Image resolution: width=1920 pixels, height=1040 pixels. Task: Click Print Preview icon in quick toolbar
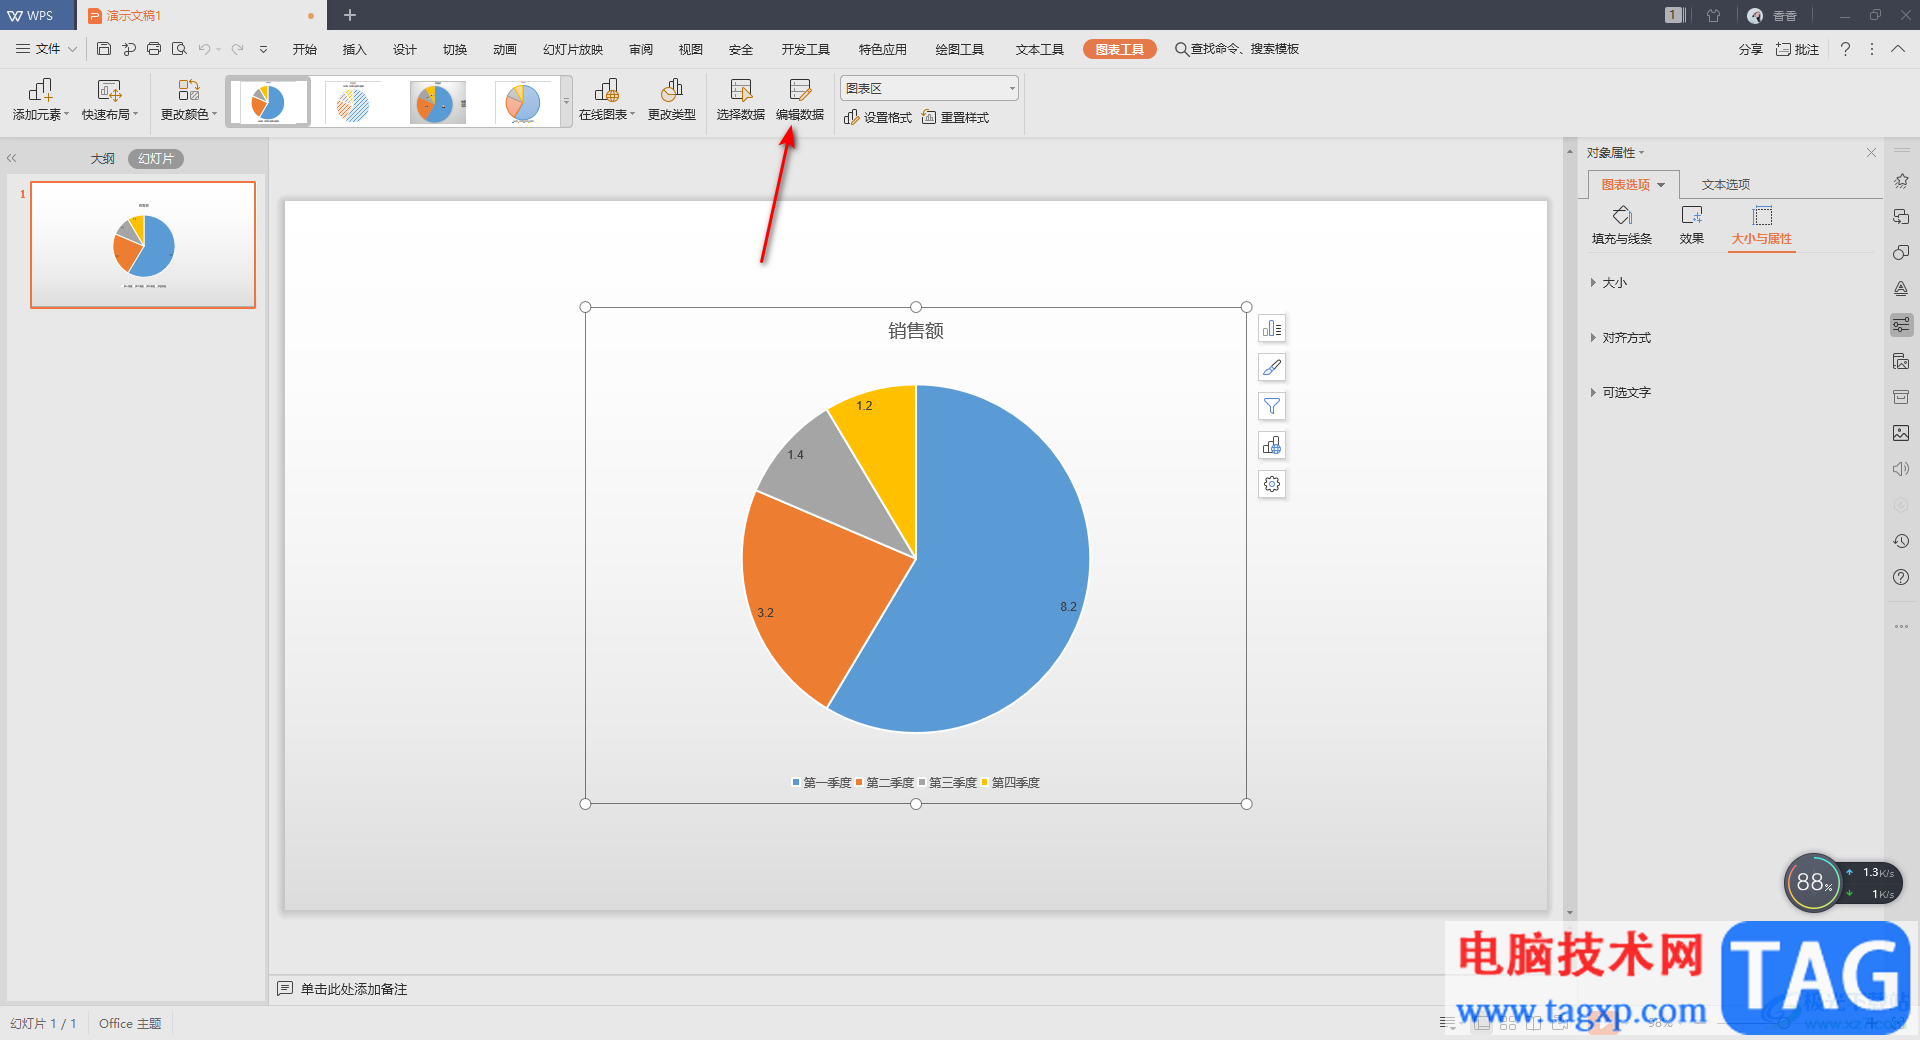(179, 49)
